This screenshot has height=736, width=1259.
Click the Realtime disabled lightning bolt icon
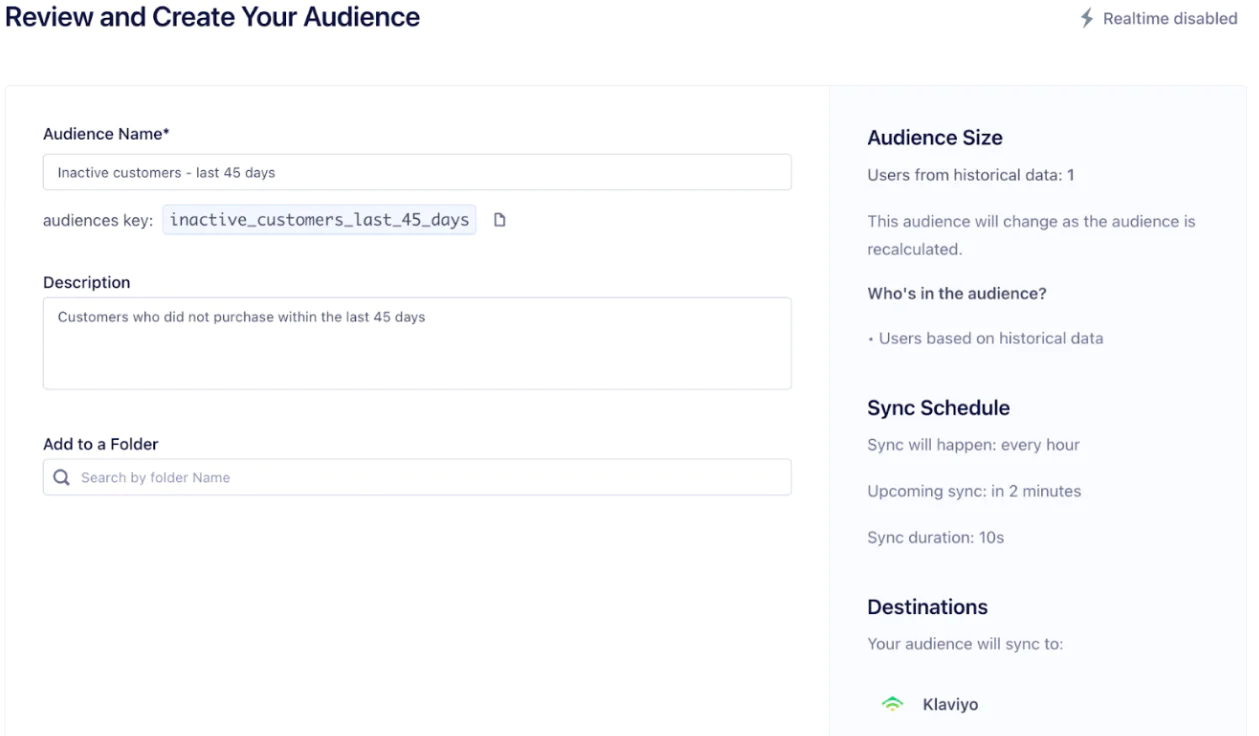click(x=1087, y=18)
